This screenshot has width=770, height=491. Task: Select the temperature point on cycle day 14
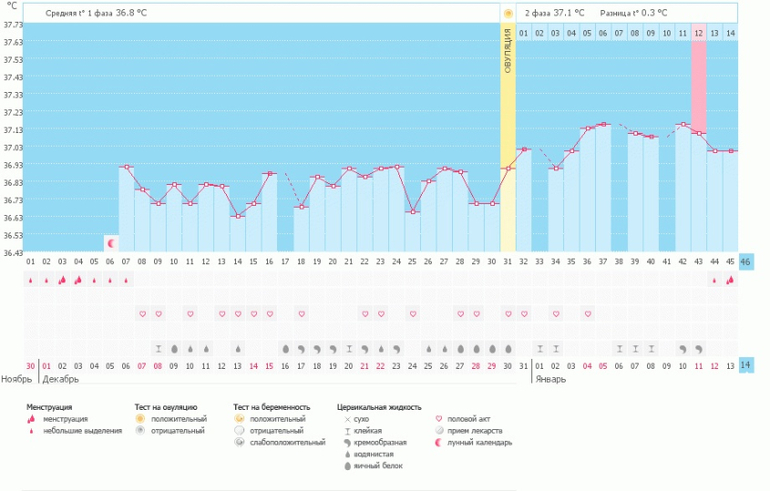238,216
